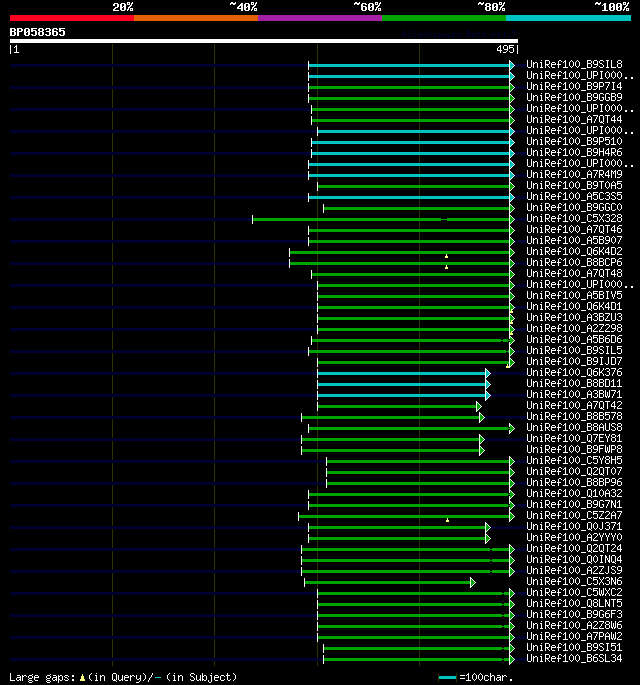The height and width of the screenshot is (685, 640).
Task: Select the UniRef100_C5X3N6 label
Action: point(574,582)
